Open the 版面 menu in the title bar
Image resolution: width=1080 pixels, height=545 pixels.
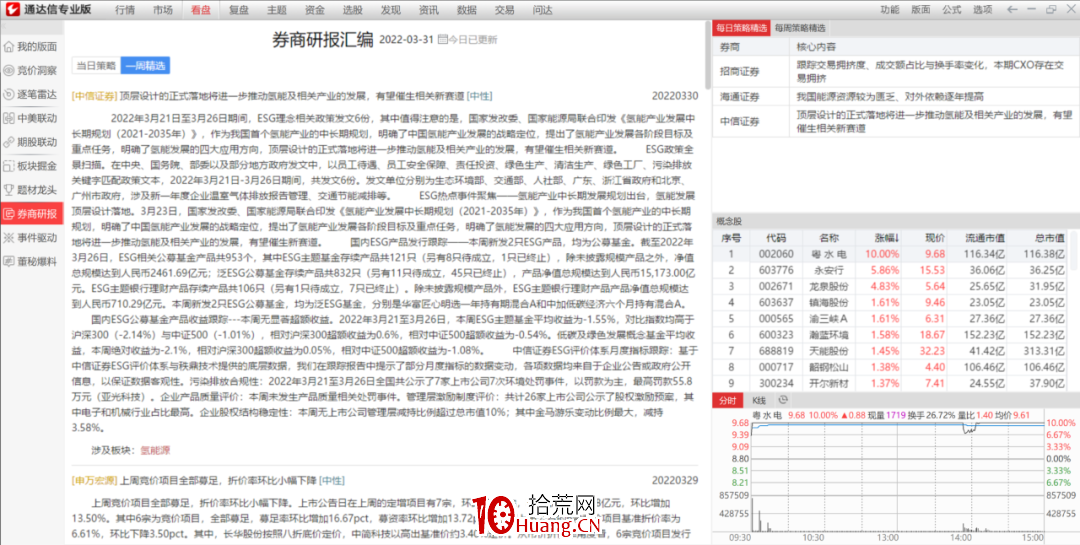tap(921, 10)
